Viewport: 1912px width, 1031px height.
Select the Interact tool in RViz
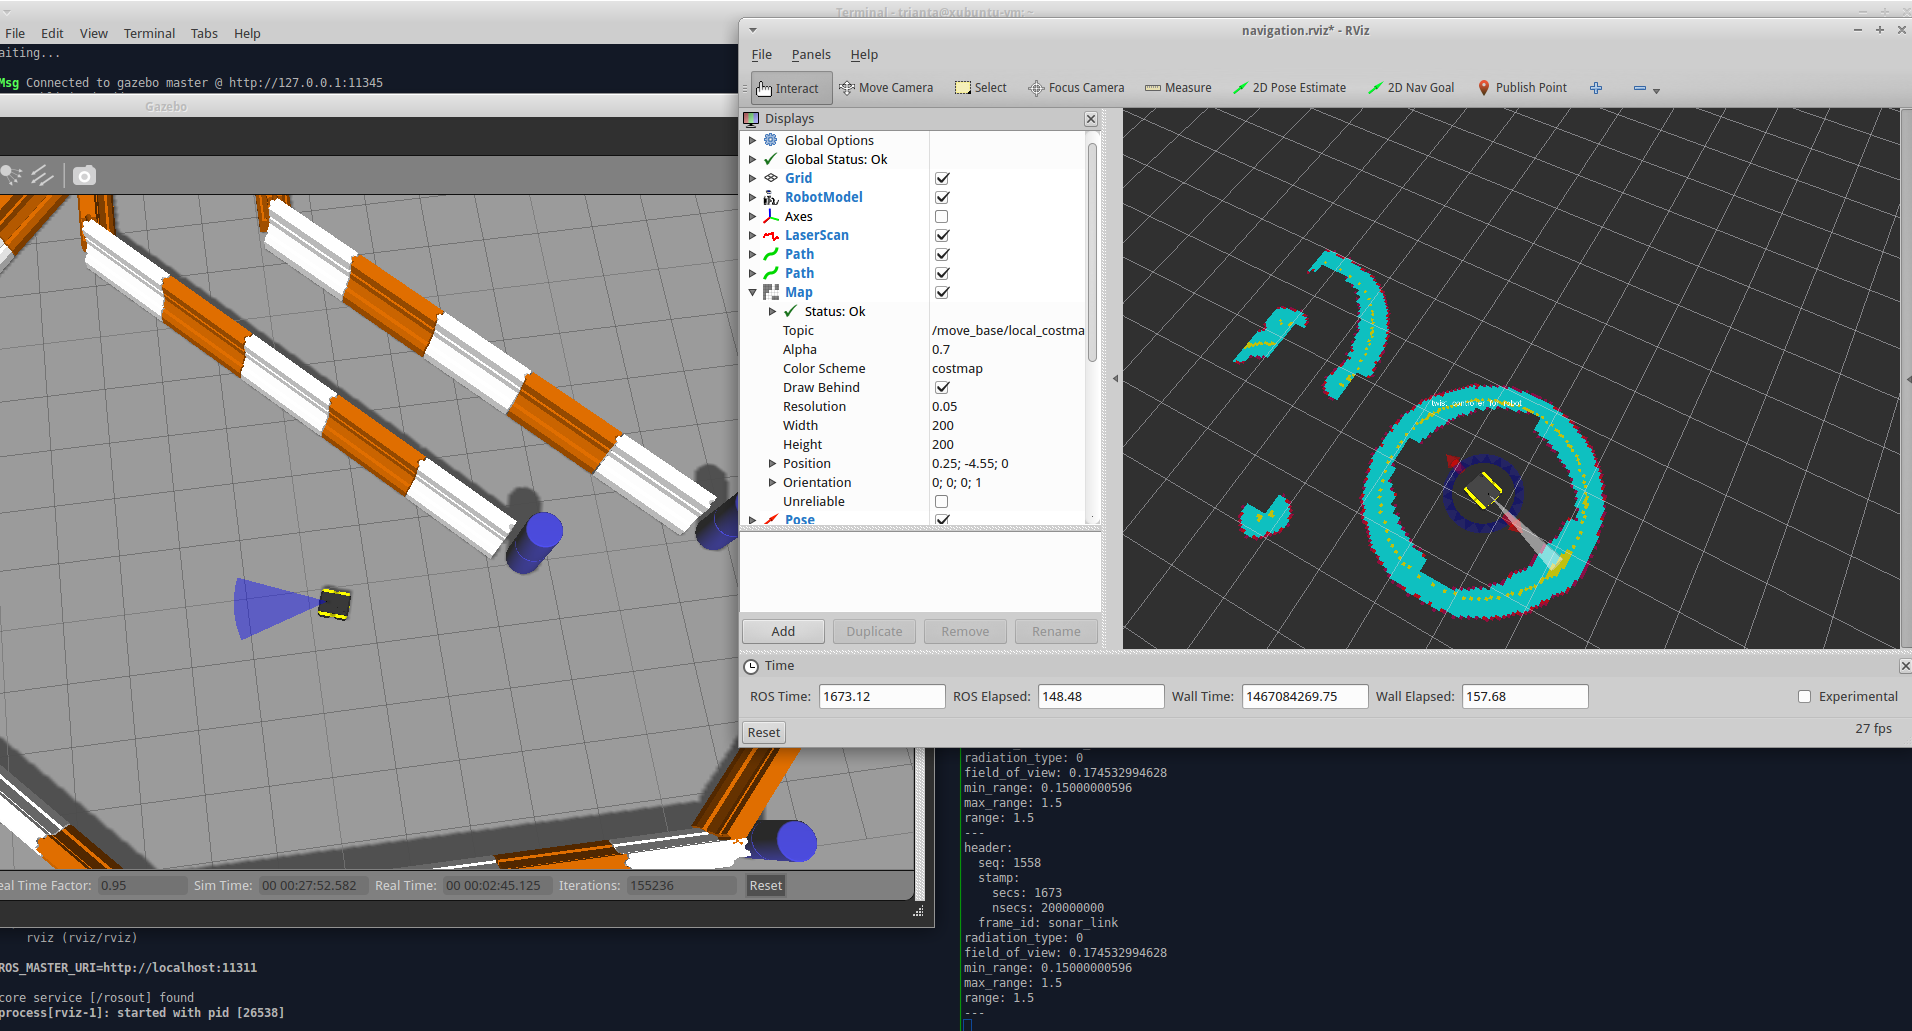tap(791, 88)
